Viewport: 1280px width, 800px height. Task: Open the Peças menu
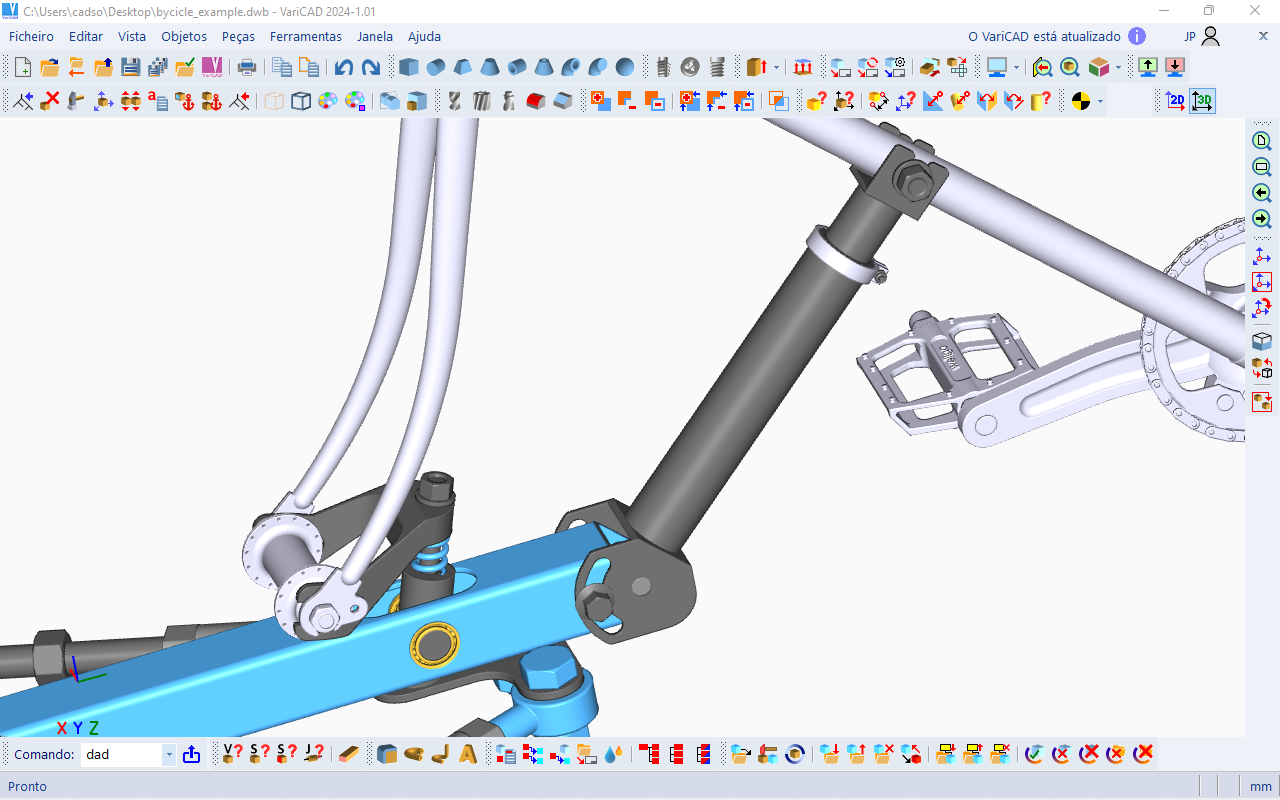[238, 36]
